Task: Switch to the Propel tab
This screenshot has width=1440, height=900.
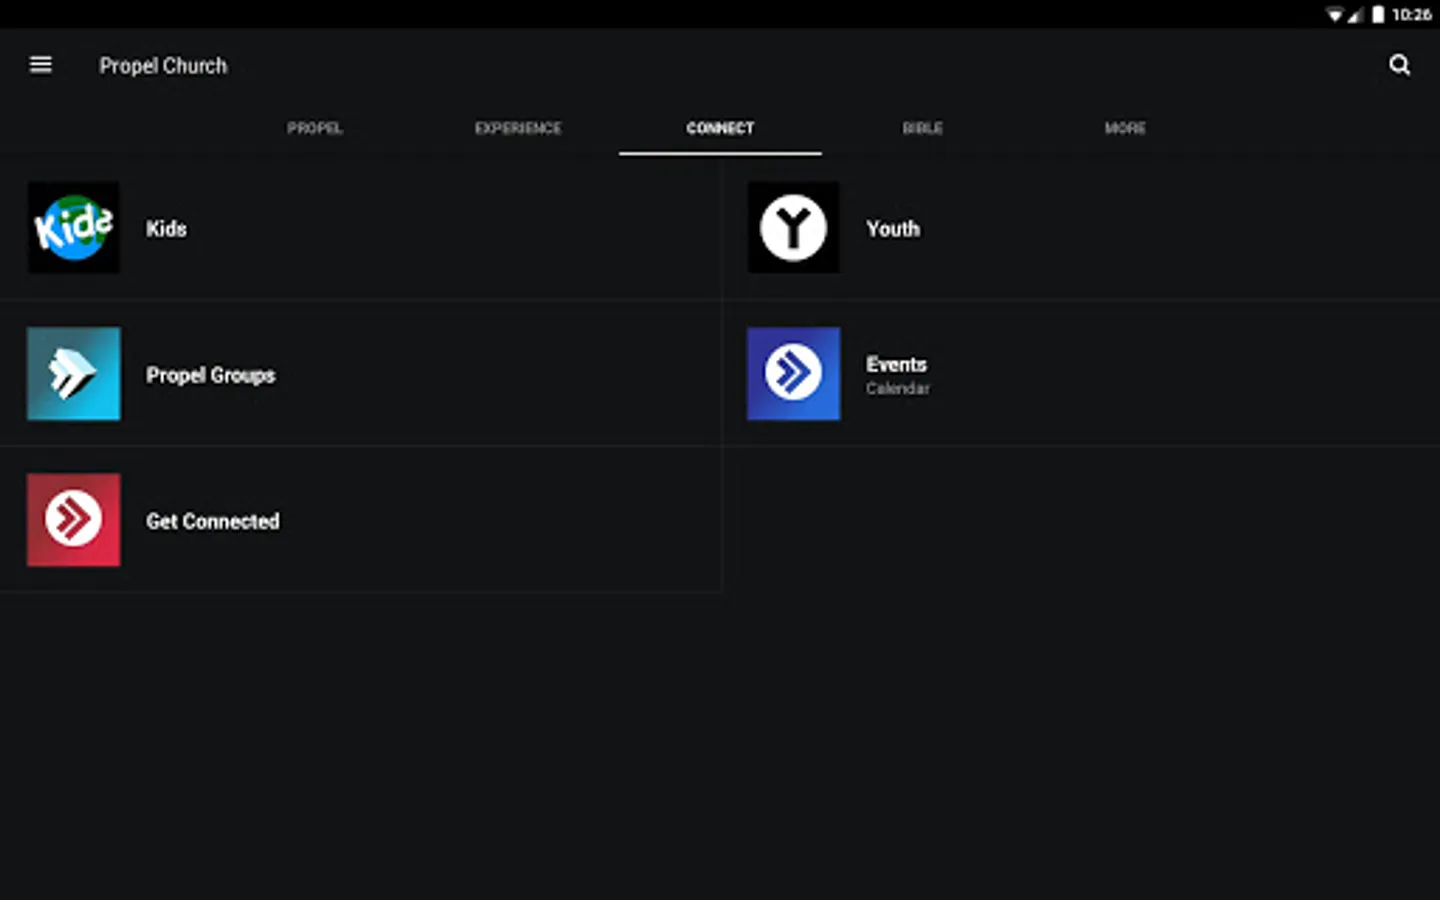Action: (x=315, y=128)
